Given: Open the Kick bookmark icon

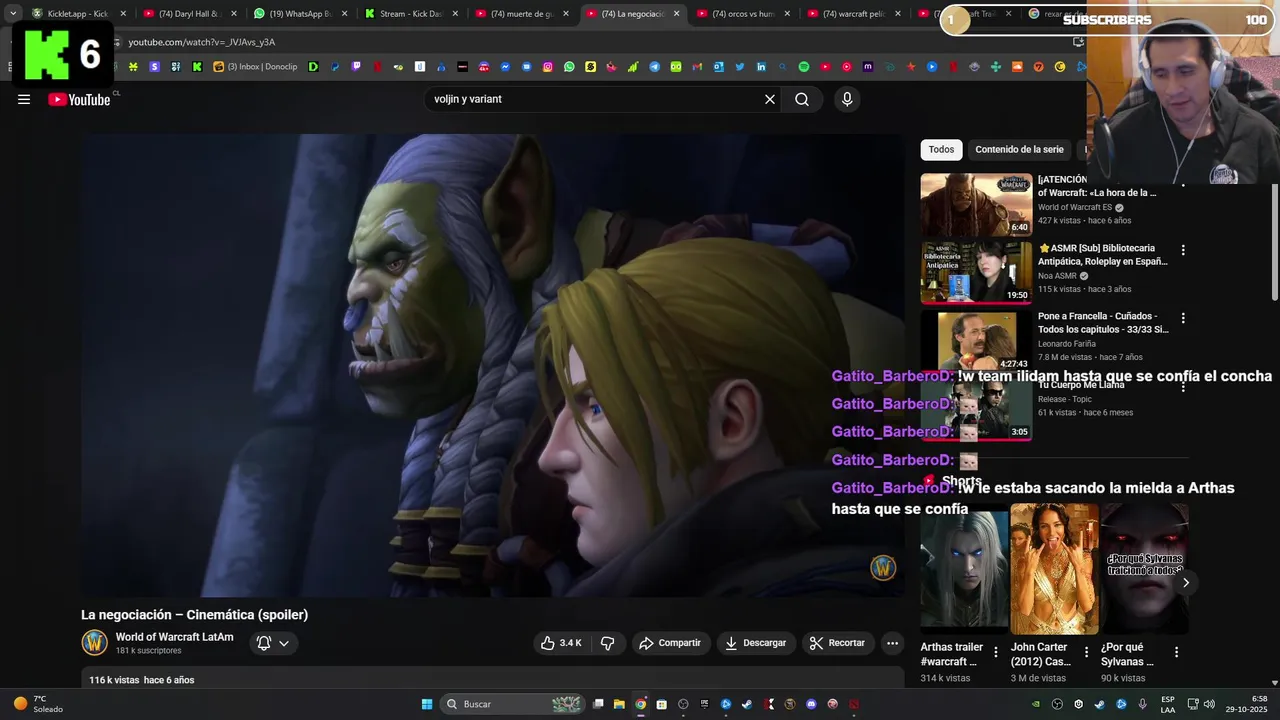Looking at the screenshot, I should pyautogui.click(x=197, y=67).
